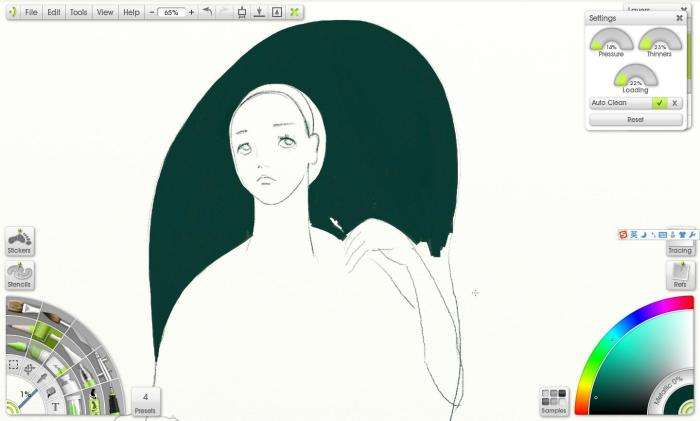The image size is (700, 421).
Task: Open the Refs panel
Action: (x=680, y=274)
